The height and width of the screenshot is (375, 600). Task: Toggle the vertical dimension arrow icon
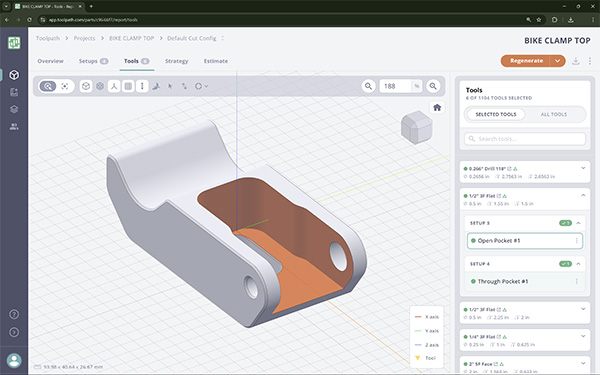pyautogui.click(x=142, y=86)
